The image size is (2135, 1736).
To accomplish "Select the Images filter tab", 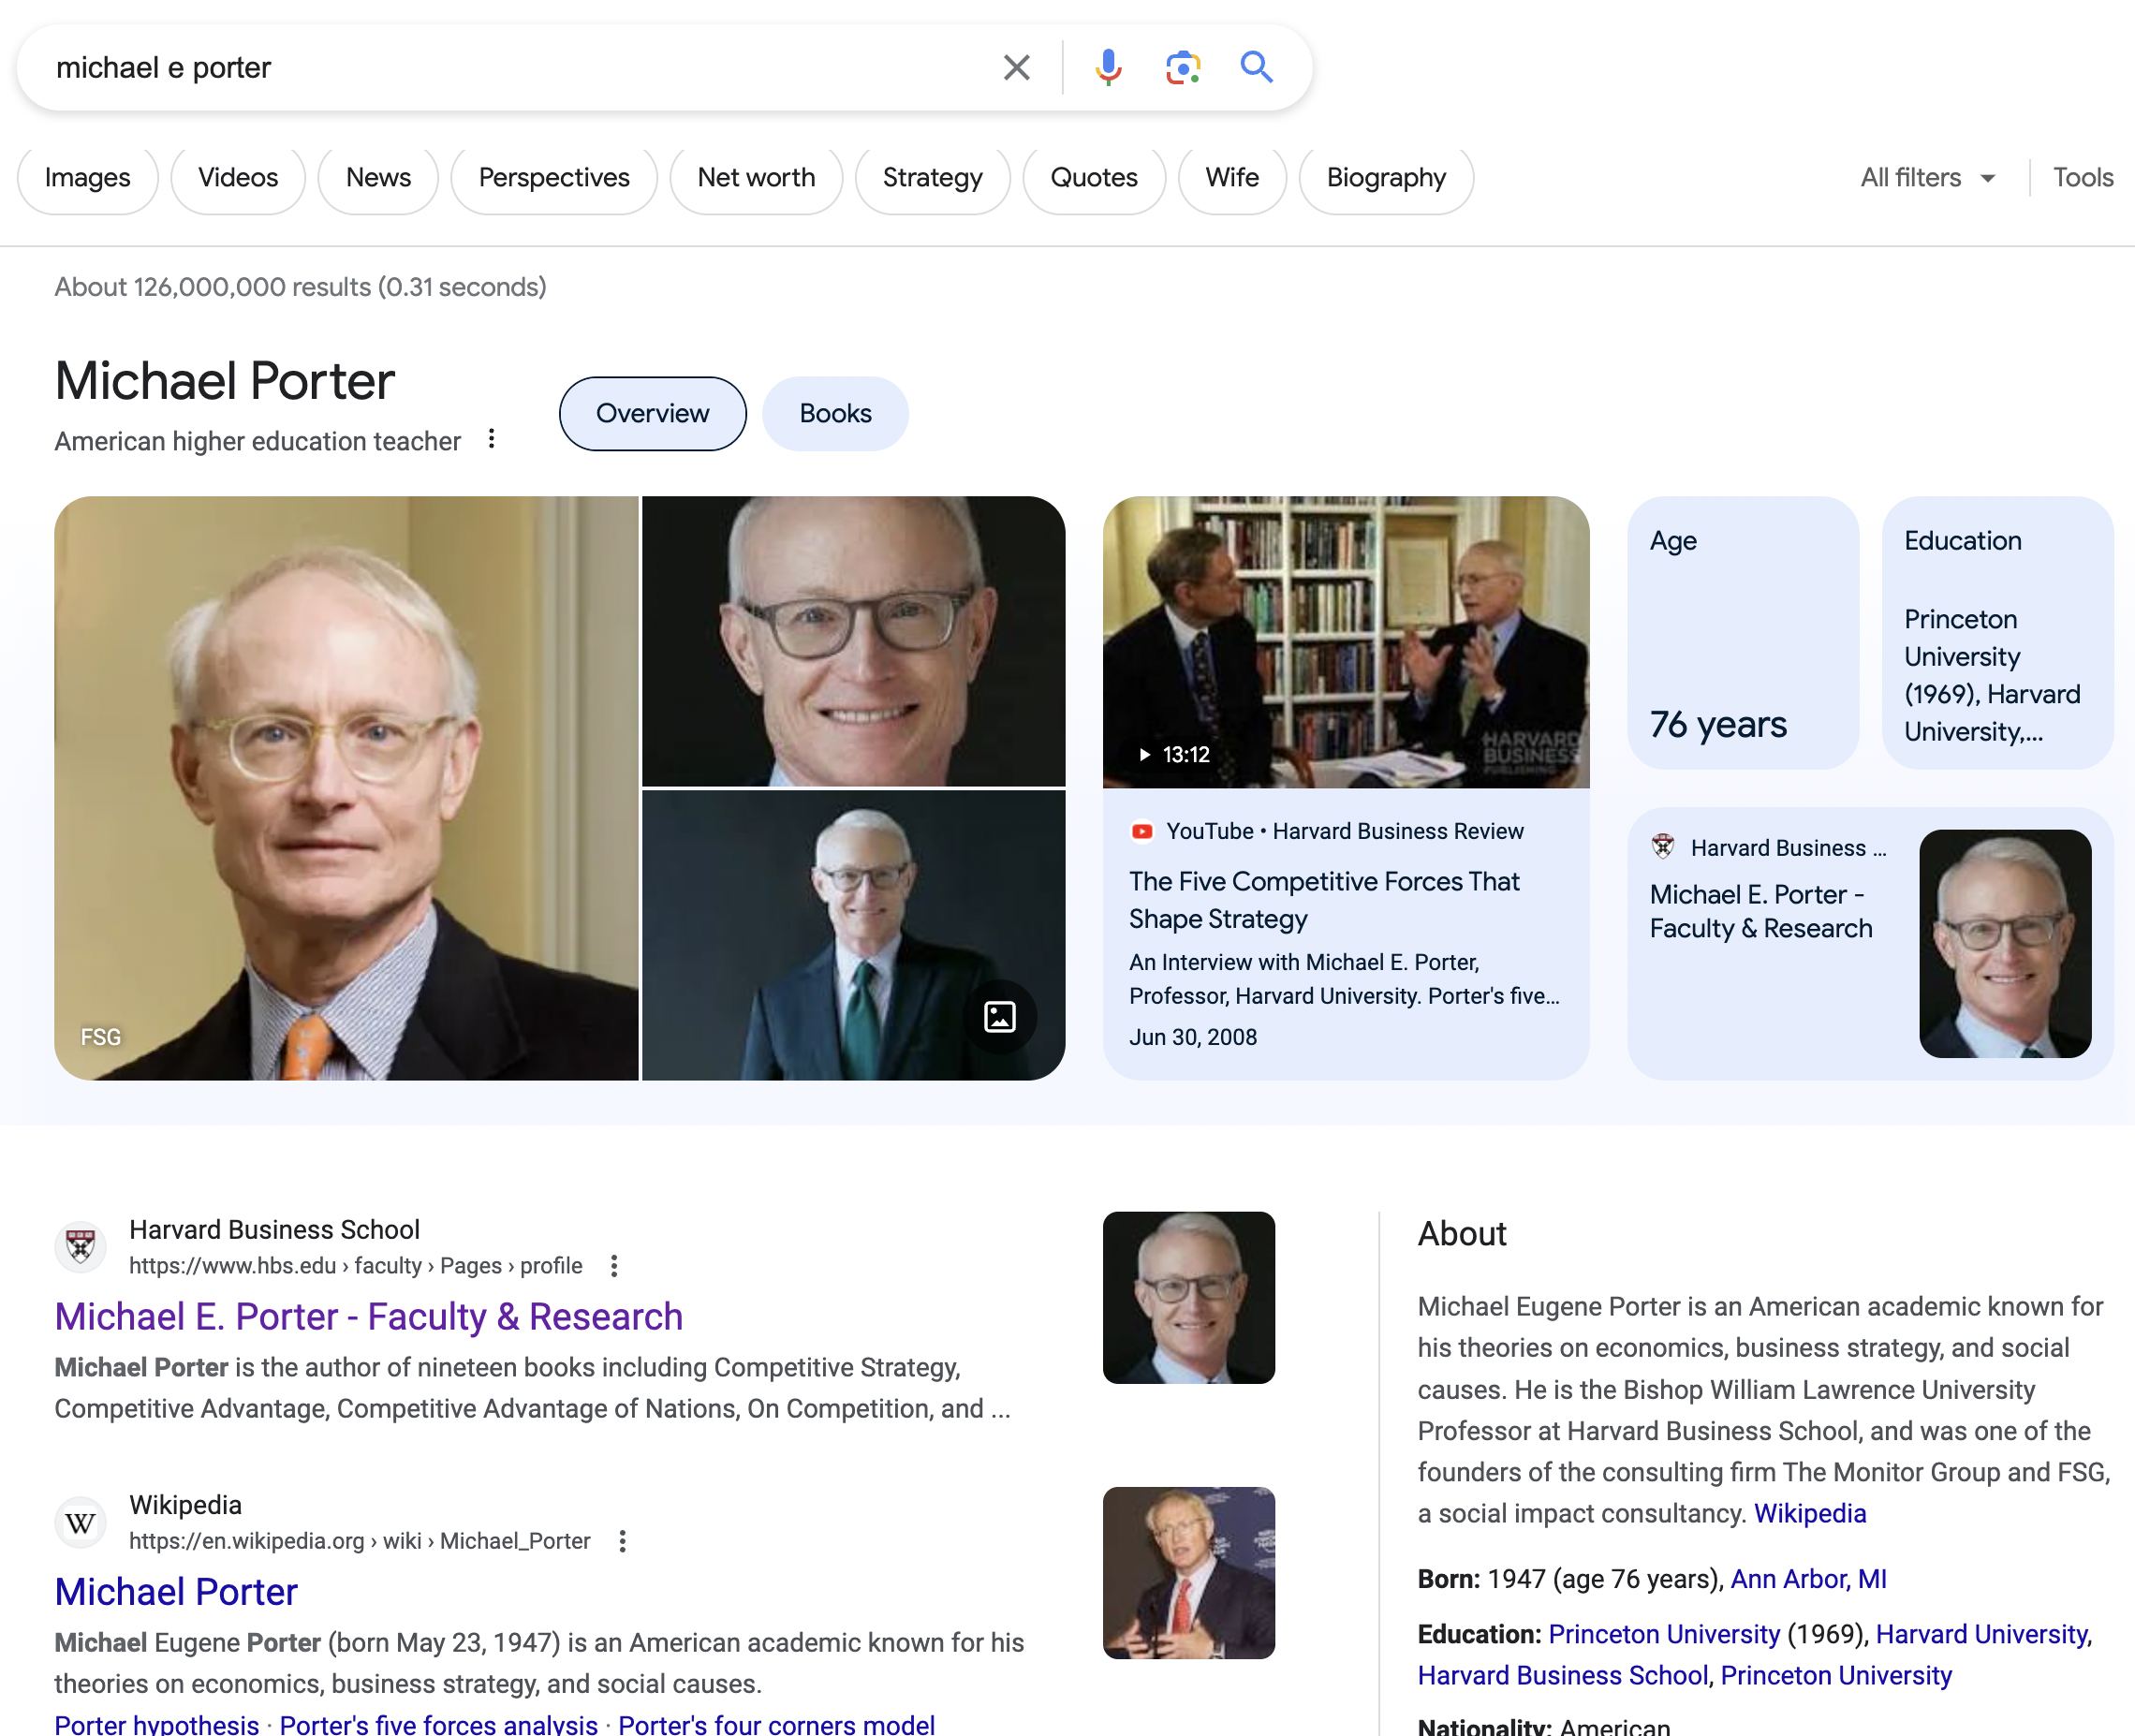I will coord(87,175).
